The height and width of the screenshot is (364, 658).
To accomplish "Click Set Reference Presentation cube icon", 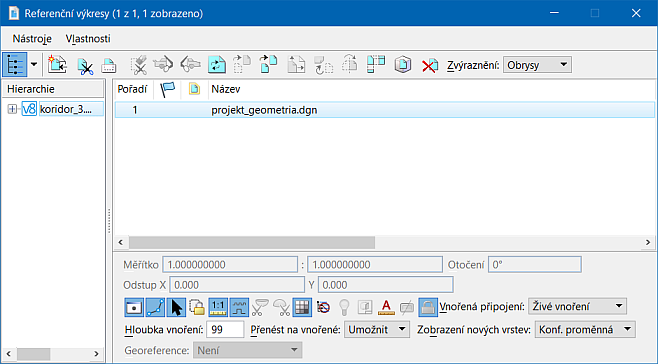I will [x=403, y=65].
